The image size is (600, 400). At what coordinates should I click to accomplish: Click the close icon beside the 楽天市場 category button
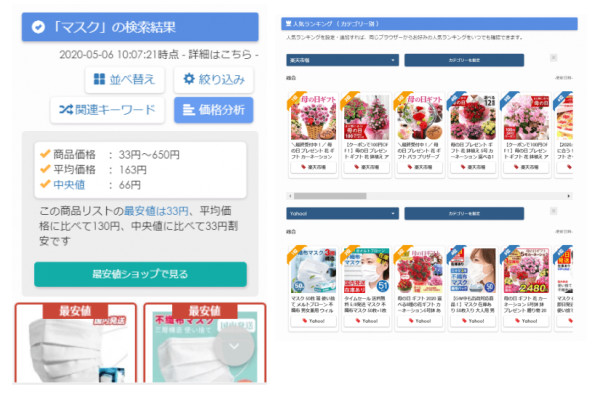[553, 58]
